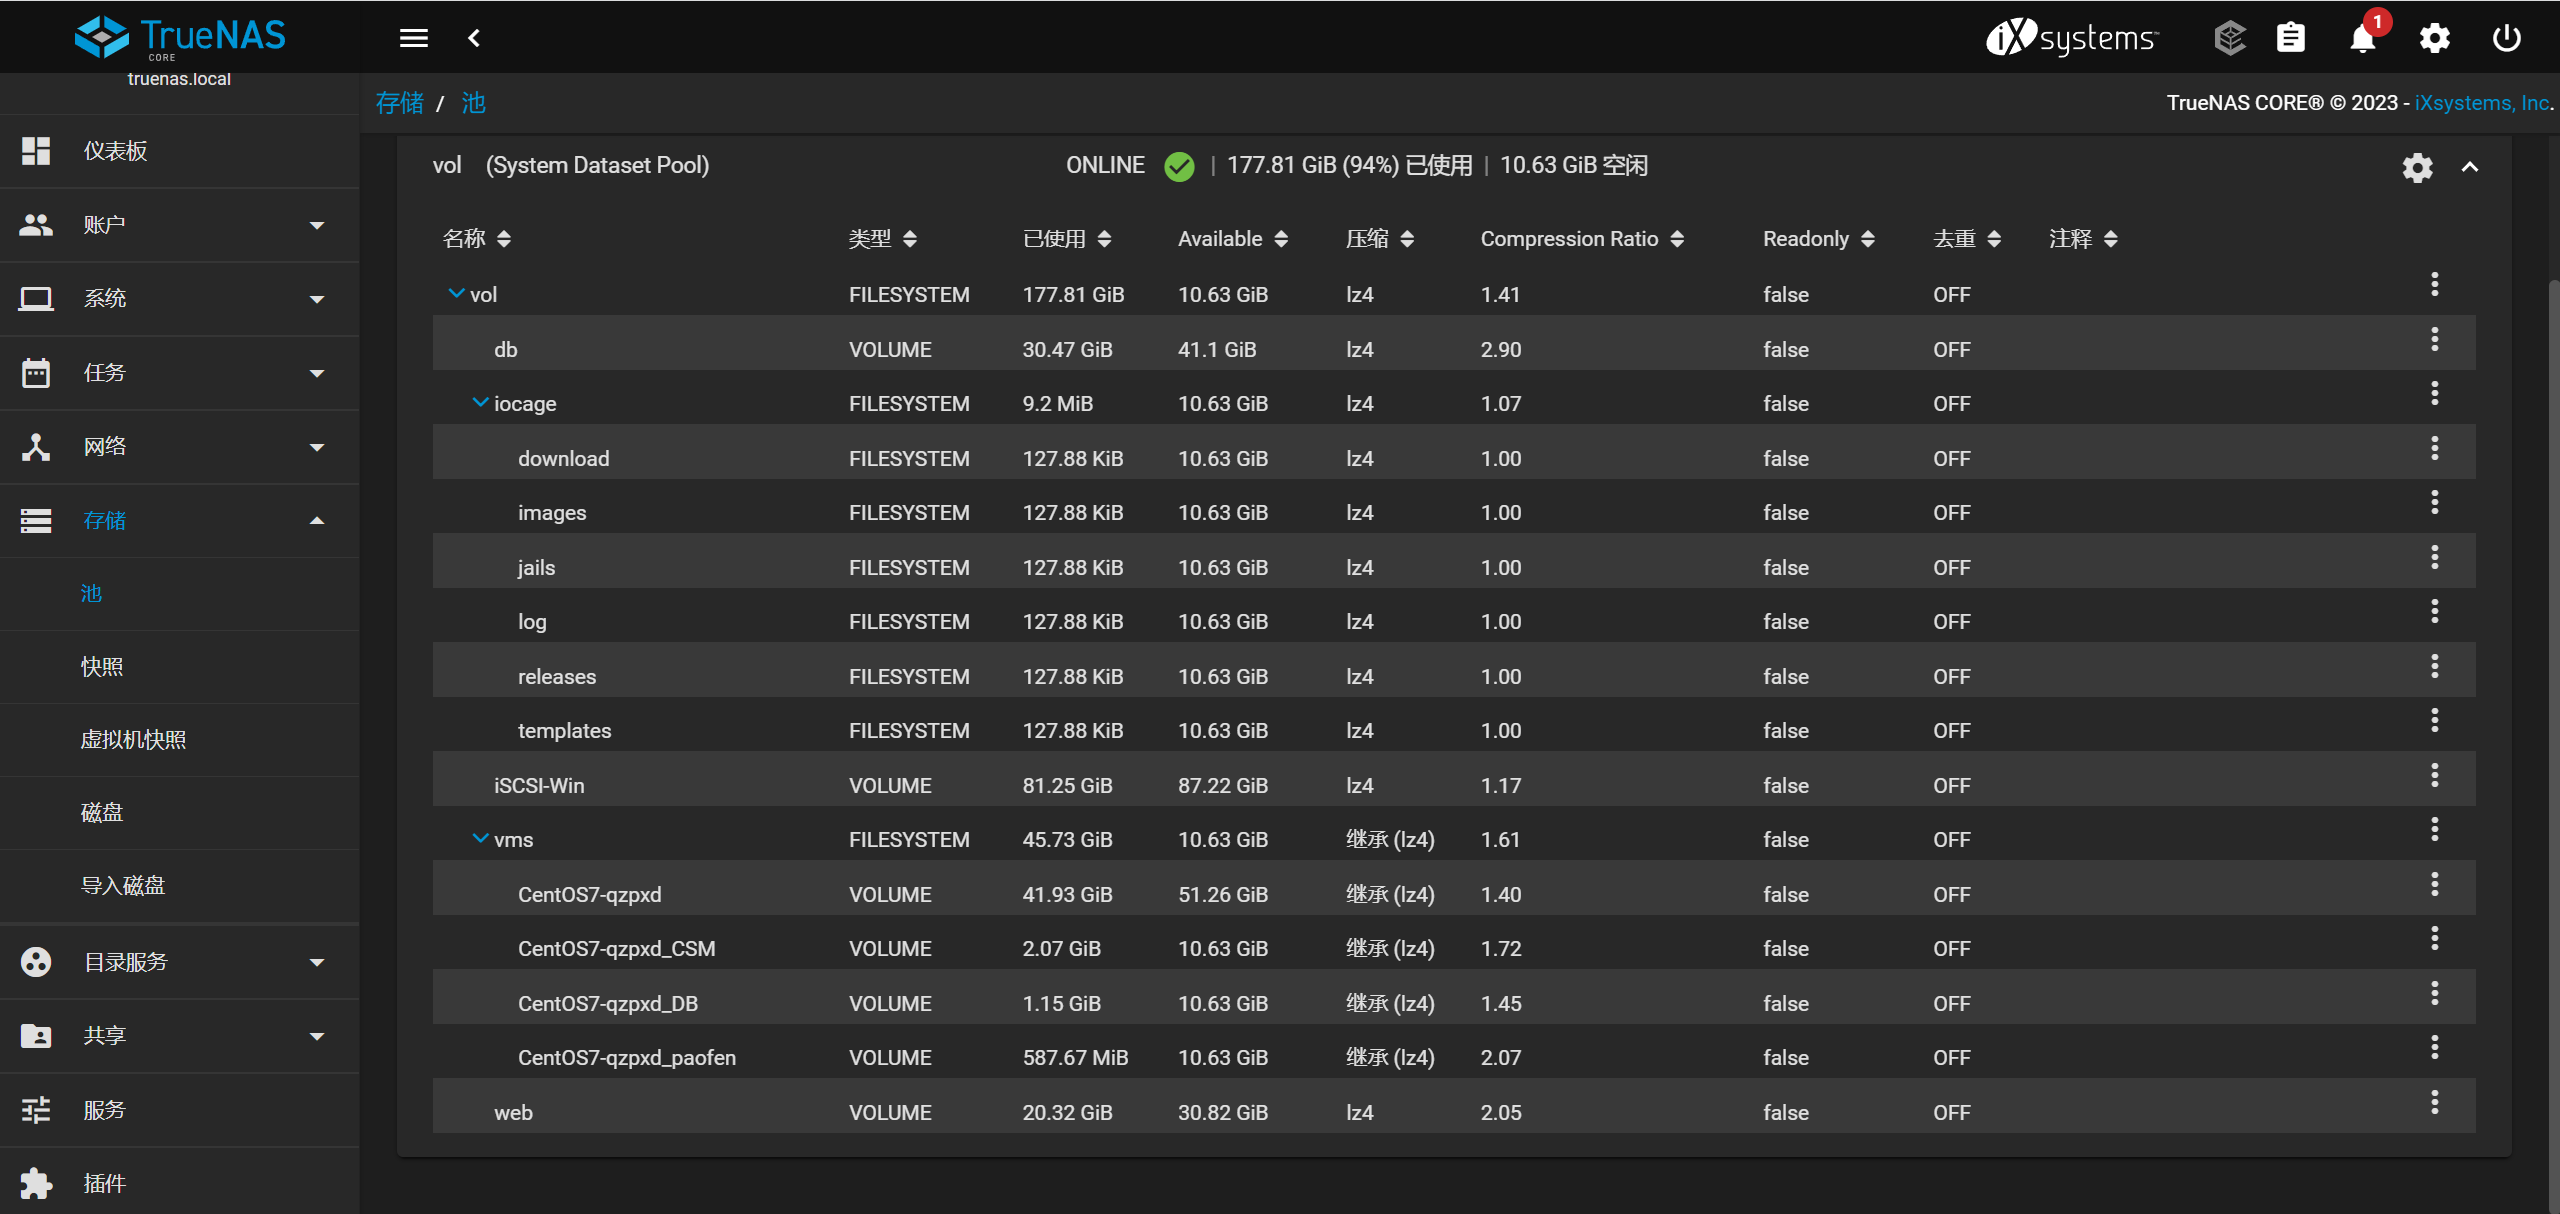
Task: Open the iXsystems, Inc. link
Action: (x=2482, y=103)
